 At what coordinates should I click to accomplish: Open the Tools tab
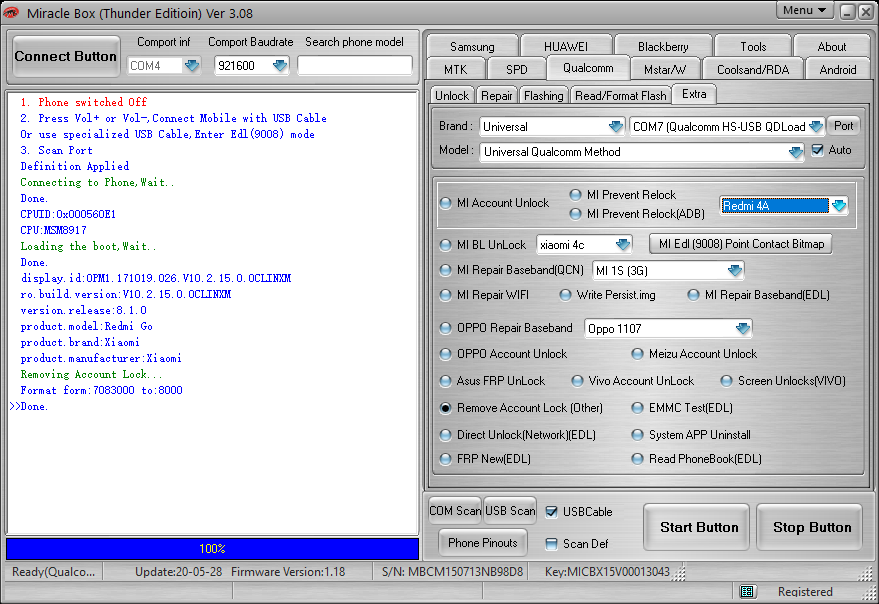tap(753, 47)
